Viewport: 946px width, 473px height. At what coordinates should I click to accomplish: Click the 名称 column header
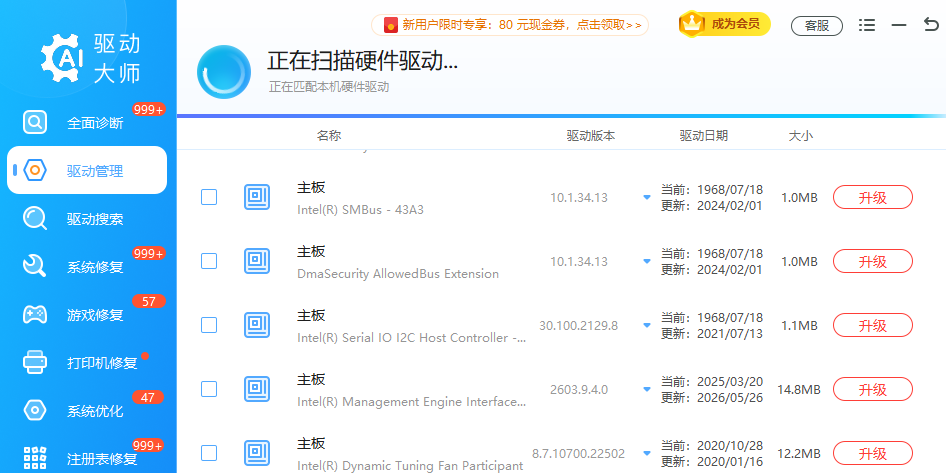click(x=329, y=136)
